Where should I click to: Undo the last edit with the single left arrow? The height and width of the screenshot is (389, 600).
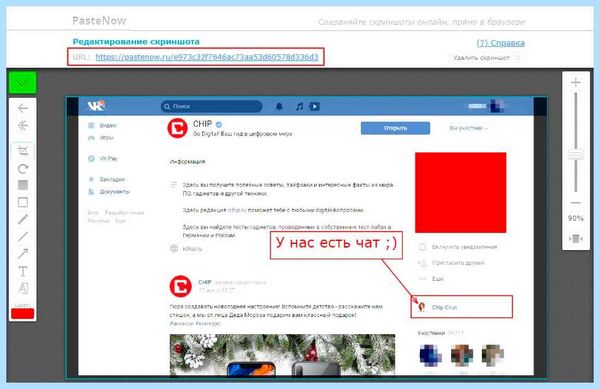(x=23, y=109)
